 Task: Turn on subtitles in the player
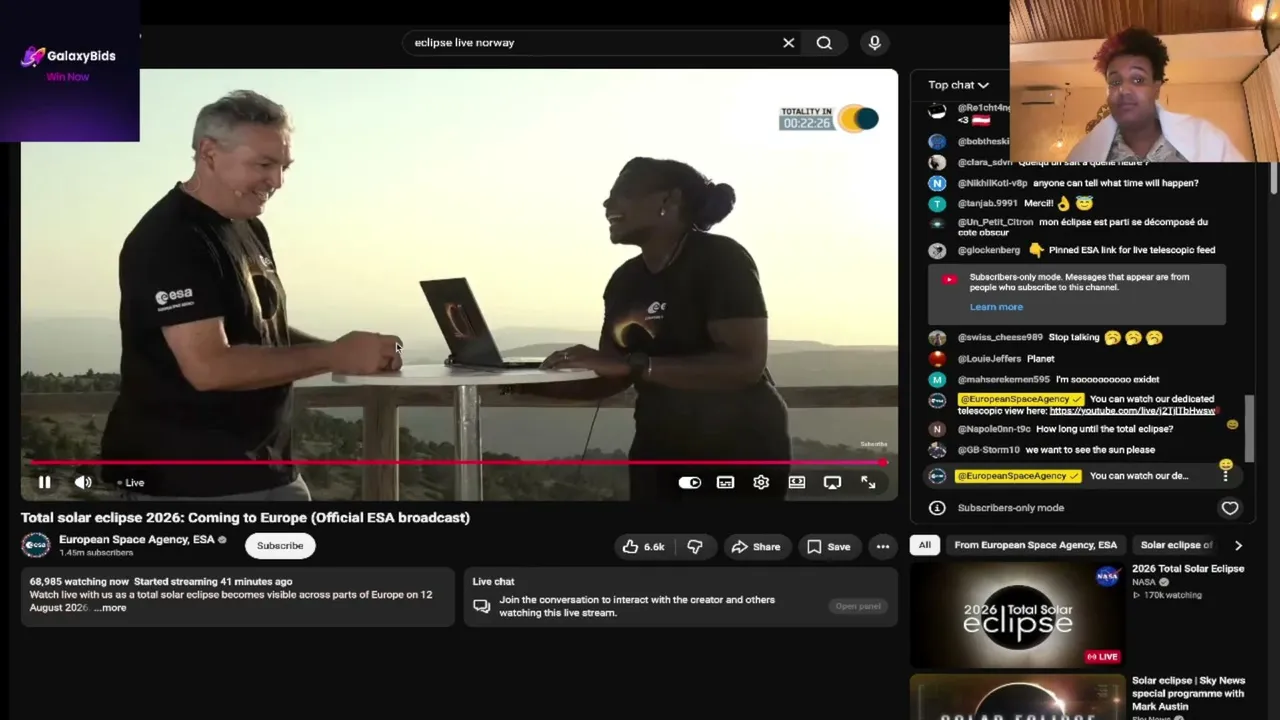tap(725, 482)
